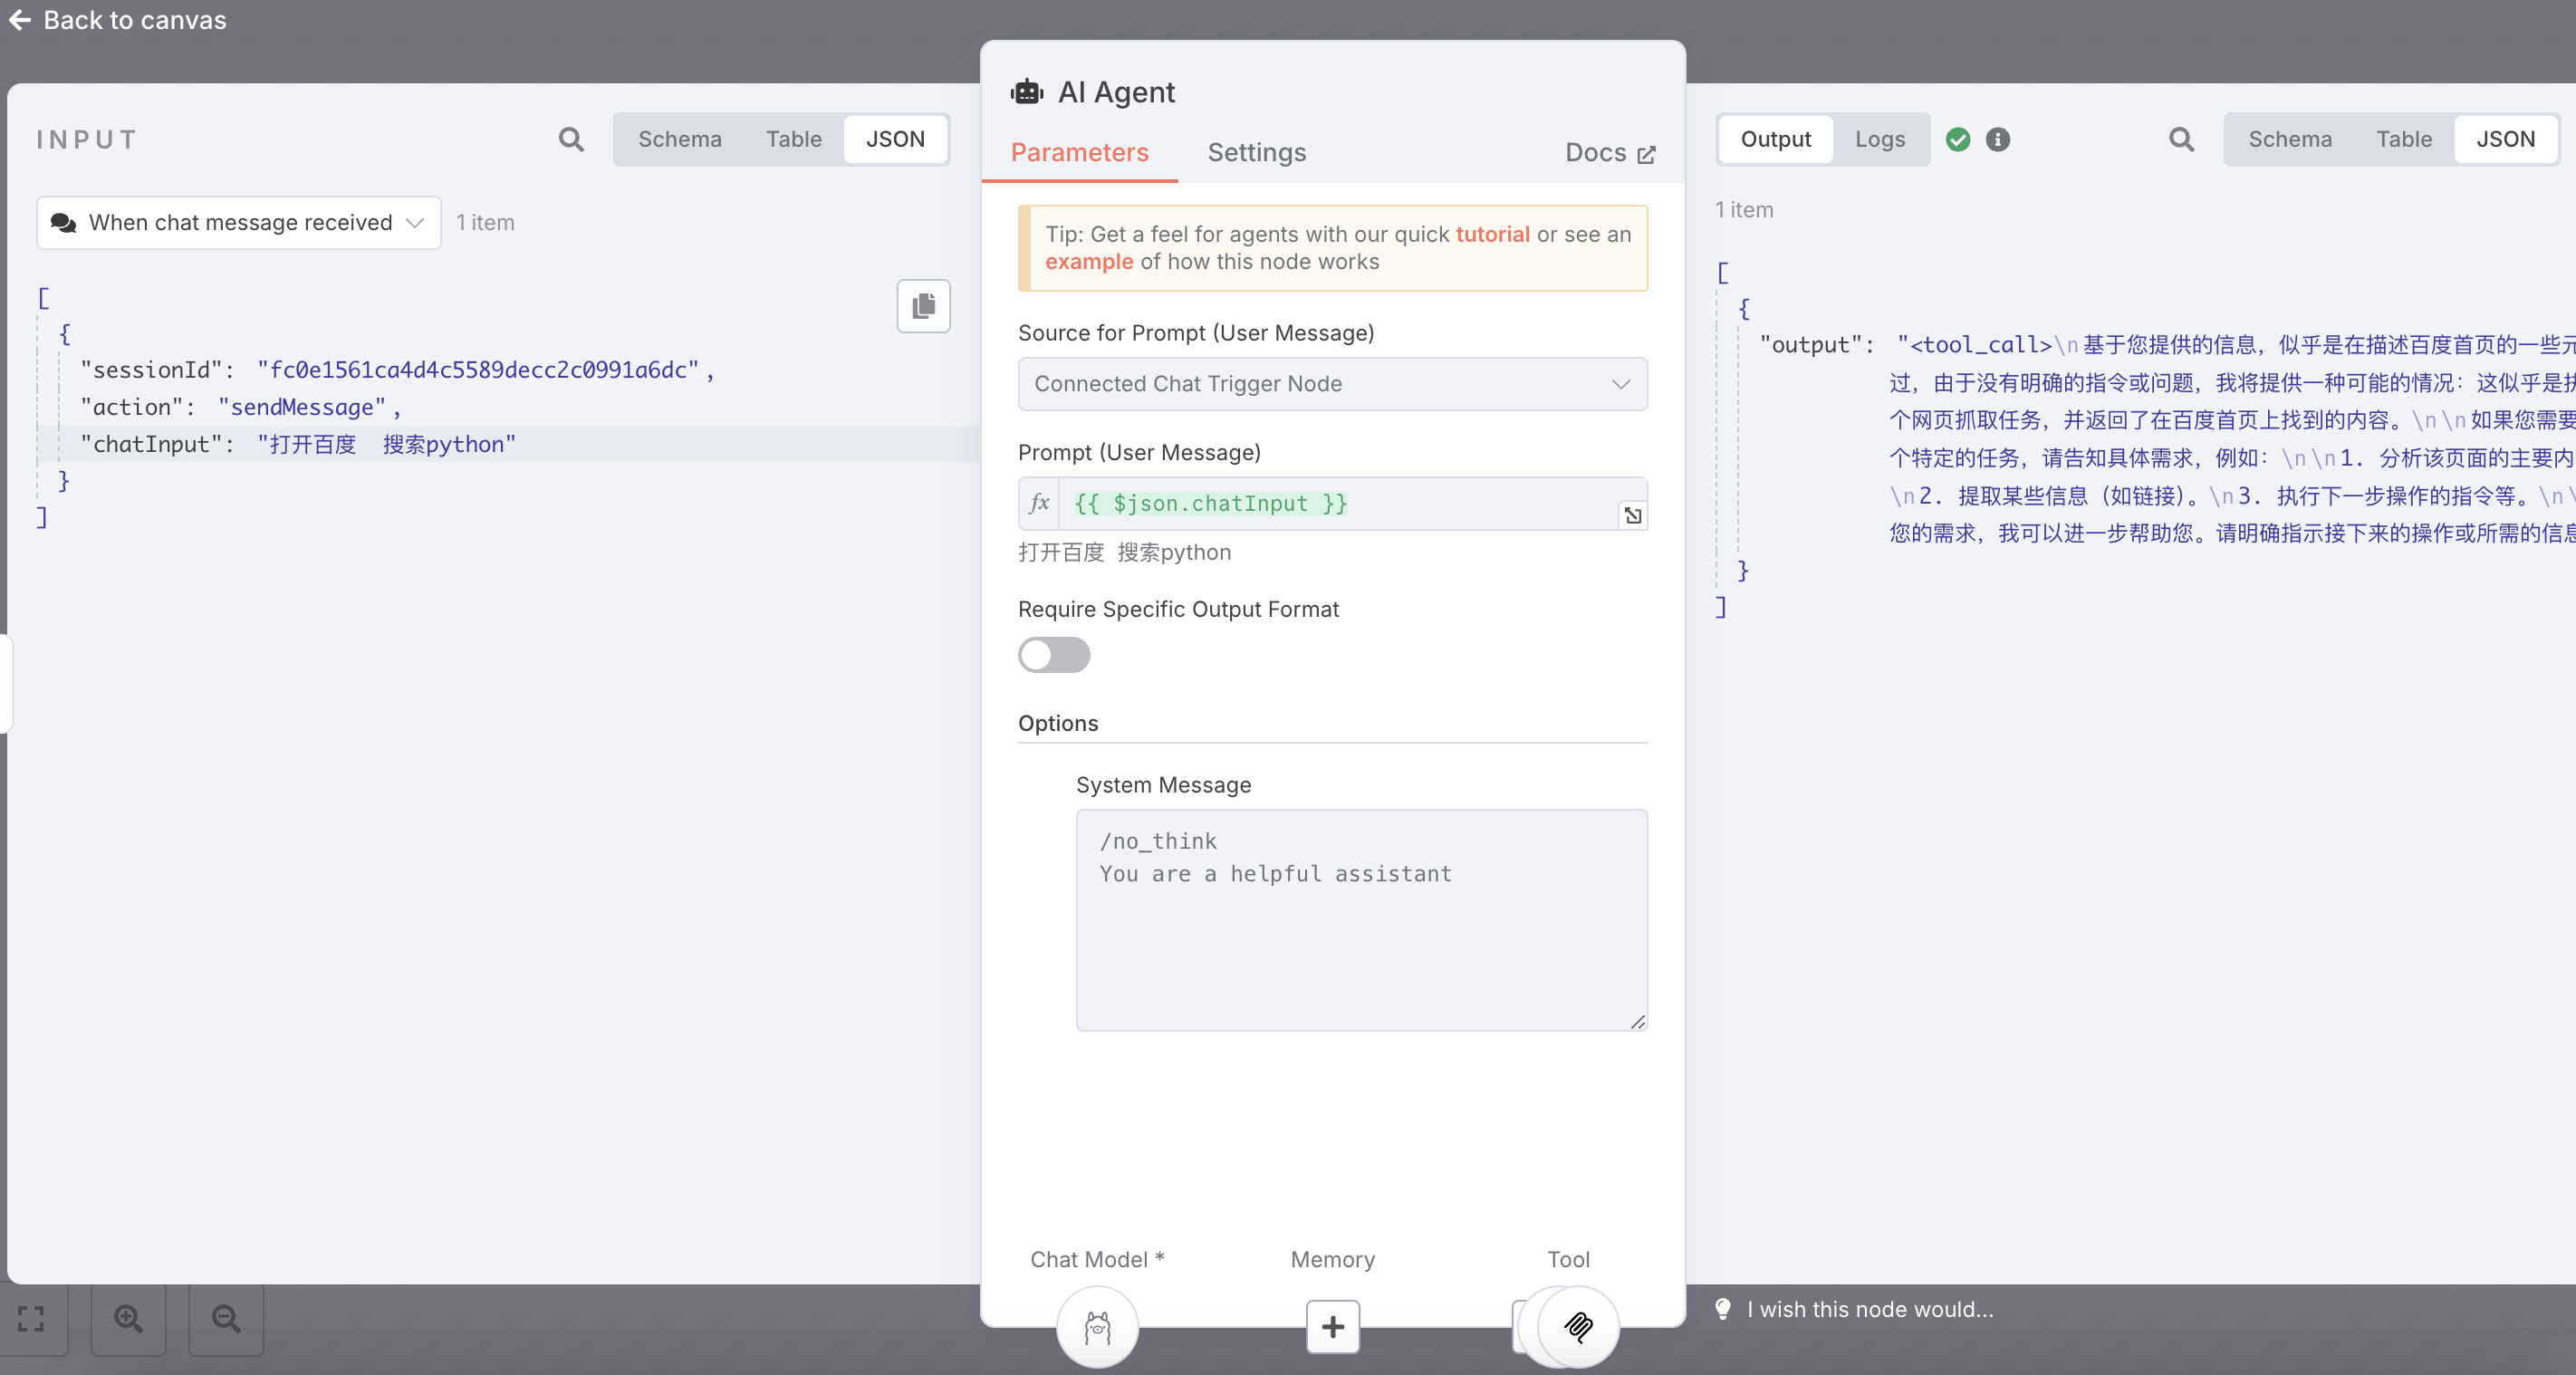Screen dimensions: 2576x1375
Task: Copy the input JSON with the copy icon
Action: click(923, 306)
